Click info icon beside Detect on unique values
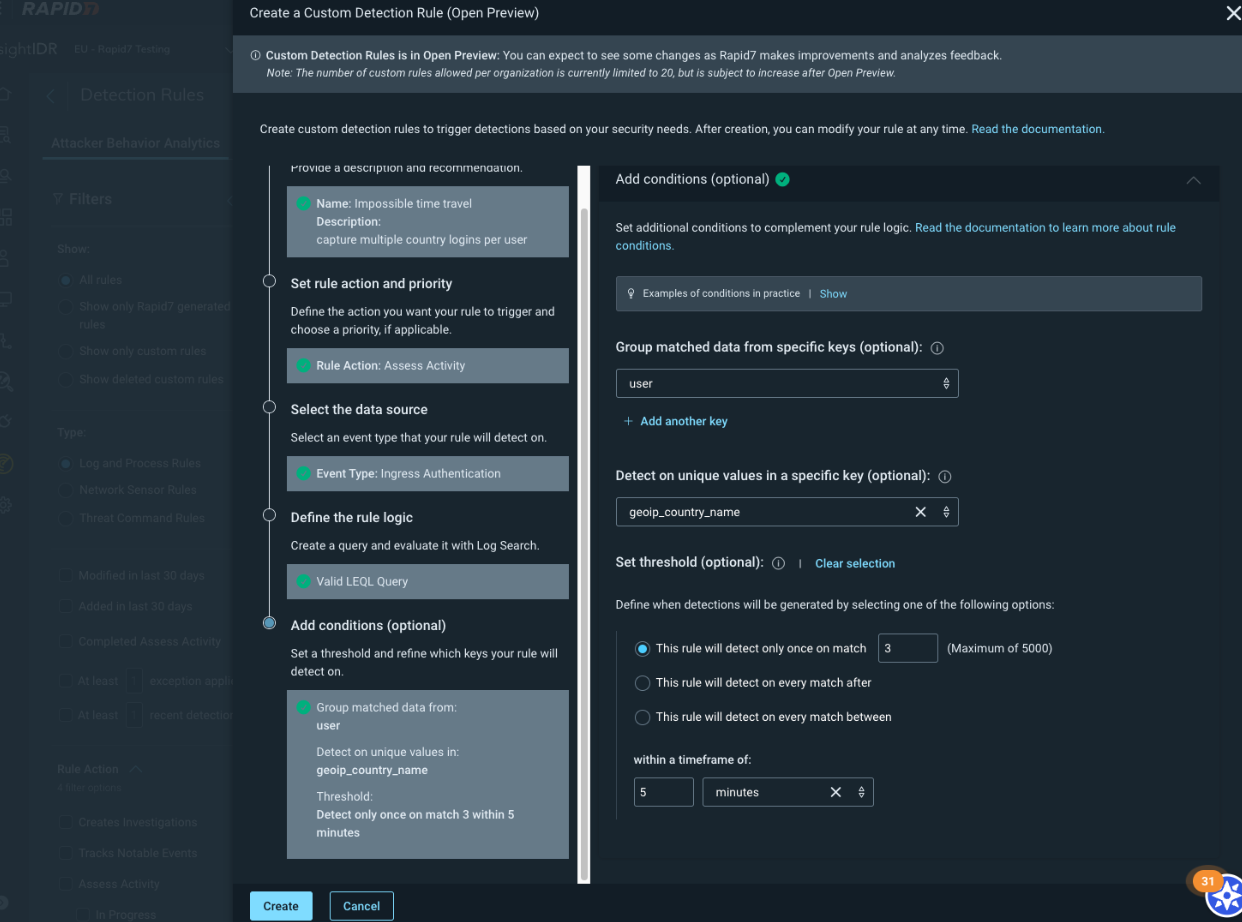1242x922 pixels. [x=945, y=477]
